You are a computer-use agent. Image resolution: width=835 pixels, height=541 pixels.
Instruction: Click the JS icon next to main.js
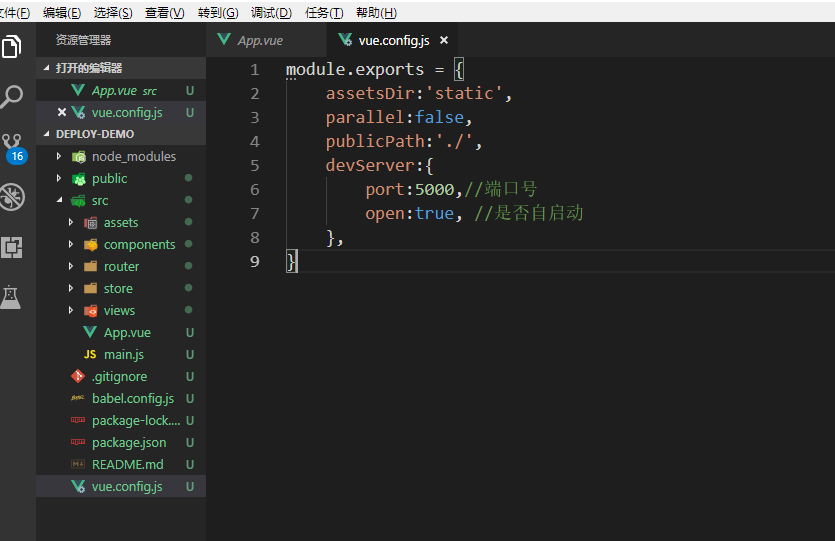click(90, 355)
